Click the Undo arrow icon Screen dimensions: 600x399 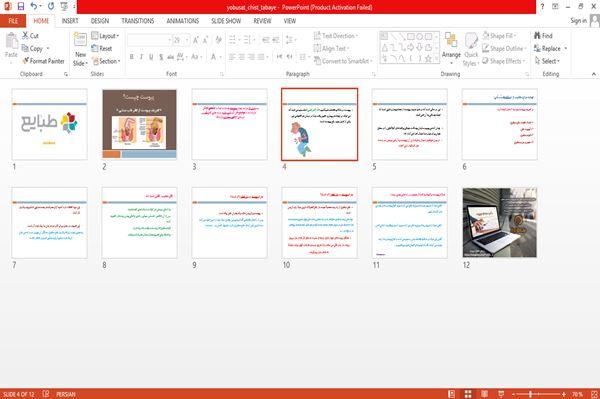pyautogui.click(x=34, y=7)
